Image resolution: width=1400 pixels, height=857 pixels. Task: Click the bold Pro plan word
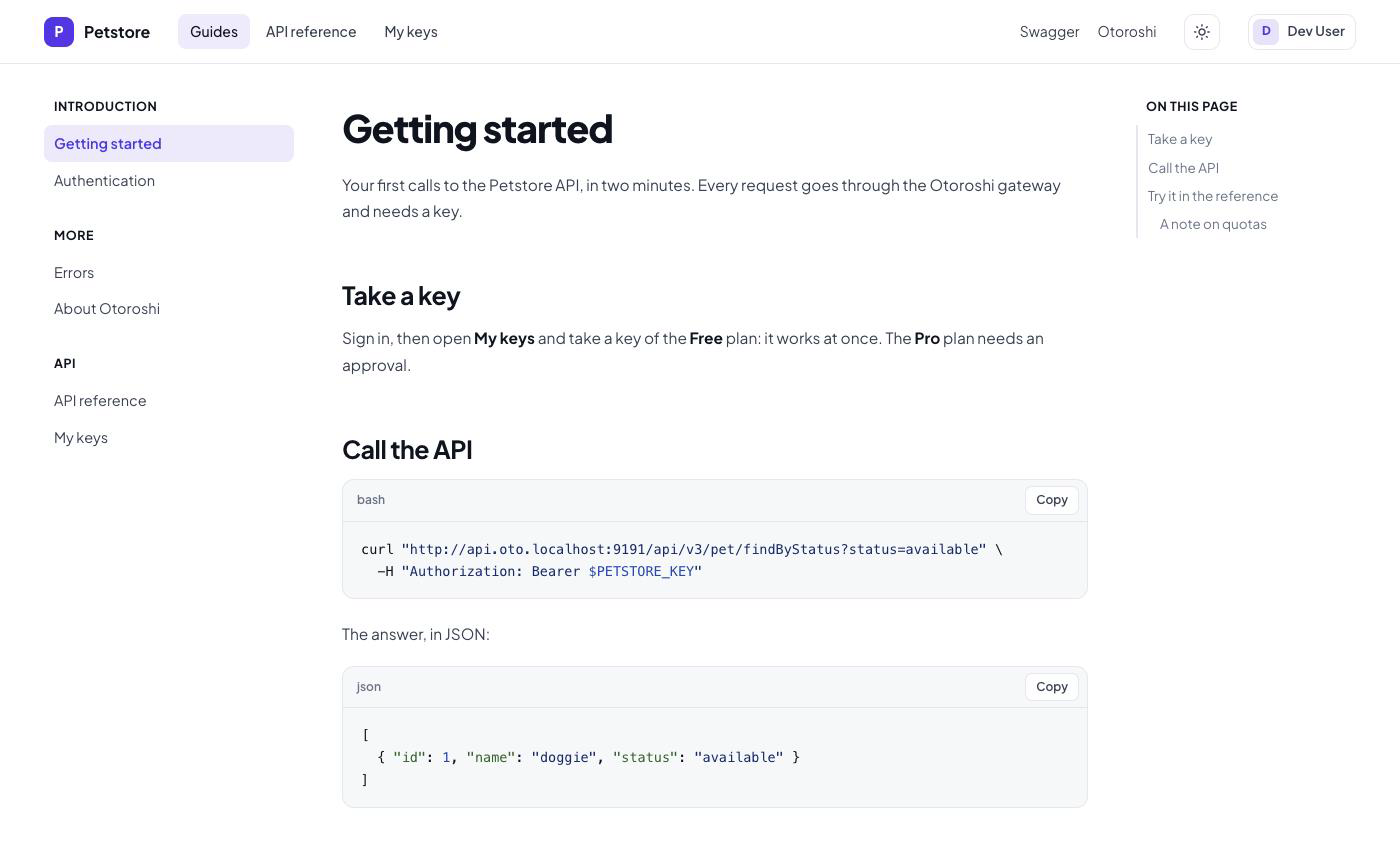(927, 338)
